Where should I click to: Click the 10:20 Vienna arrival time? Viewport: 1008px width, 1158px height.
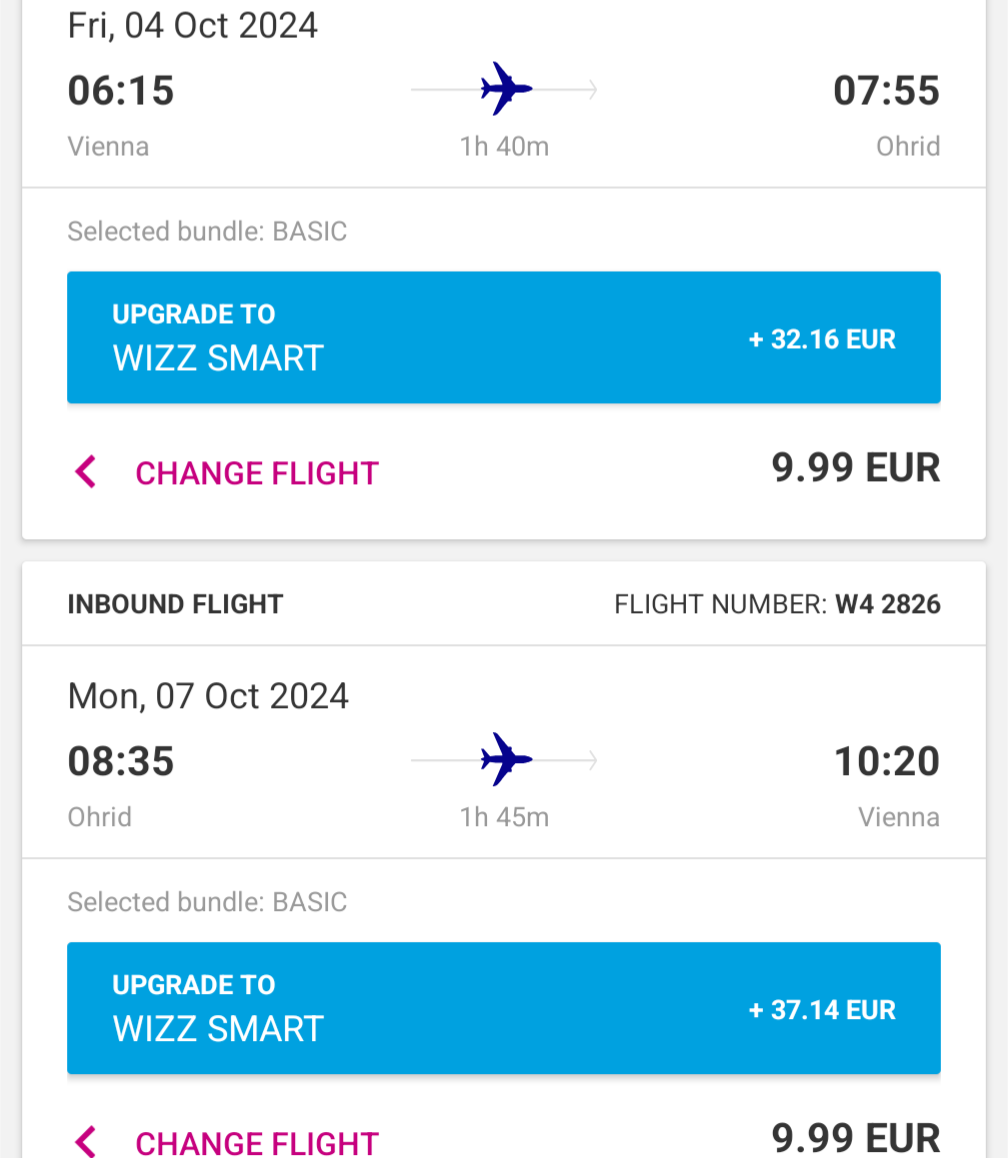[886, 761]
